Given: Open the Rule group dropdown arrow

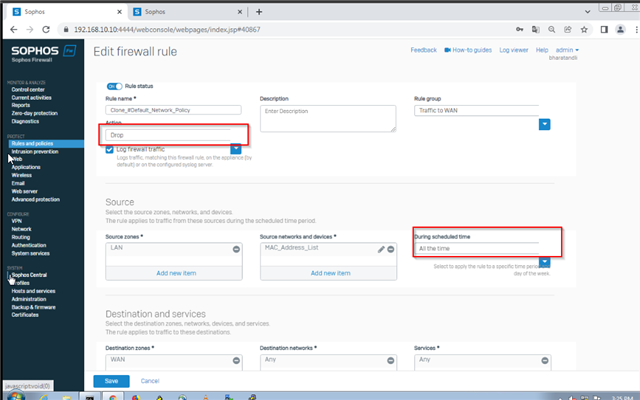Looking at the screenshot, I should pyautogui.click(x=544, y=124).
